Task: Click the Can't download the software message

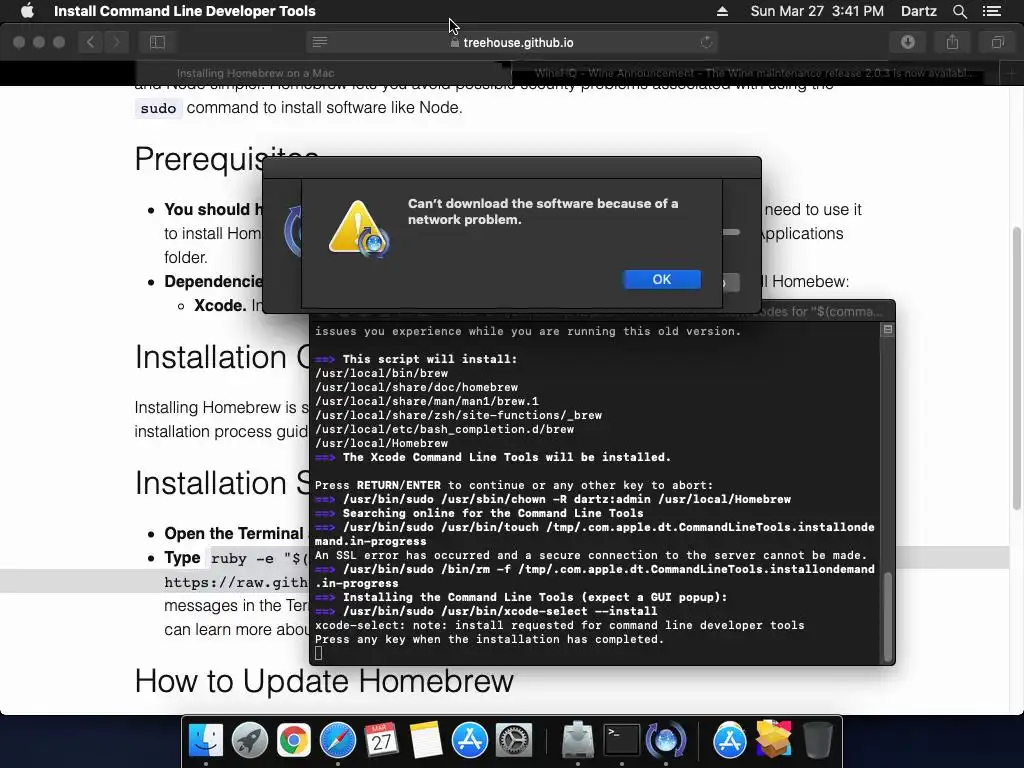Action: tap(543, 212)
